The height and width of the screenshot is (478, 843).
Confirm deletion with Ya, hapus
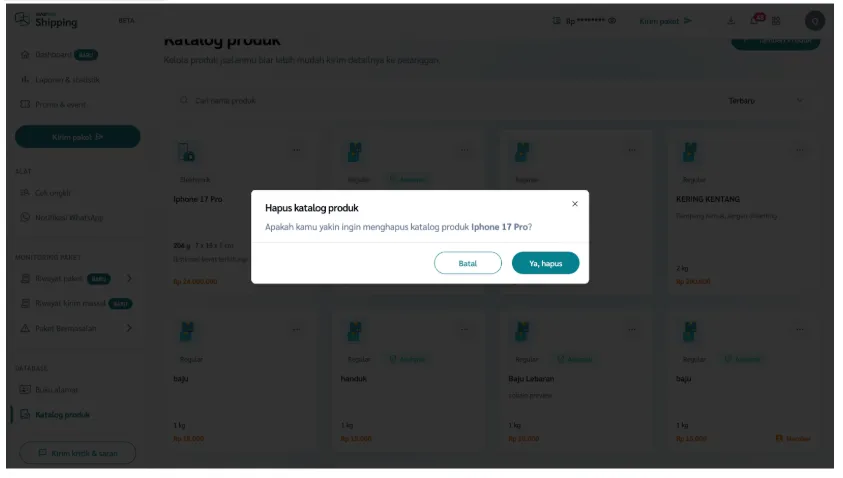(545, 263)
